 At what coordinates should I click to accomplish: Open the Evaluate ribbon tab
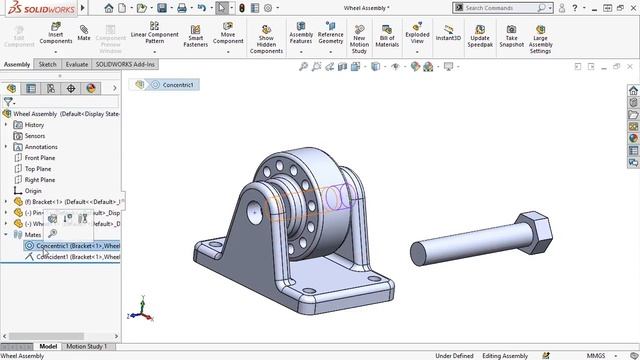click(x=77, y=64)
